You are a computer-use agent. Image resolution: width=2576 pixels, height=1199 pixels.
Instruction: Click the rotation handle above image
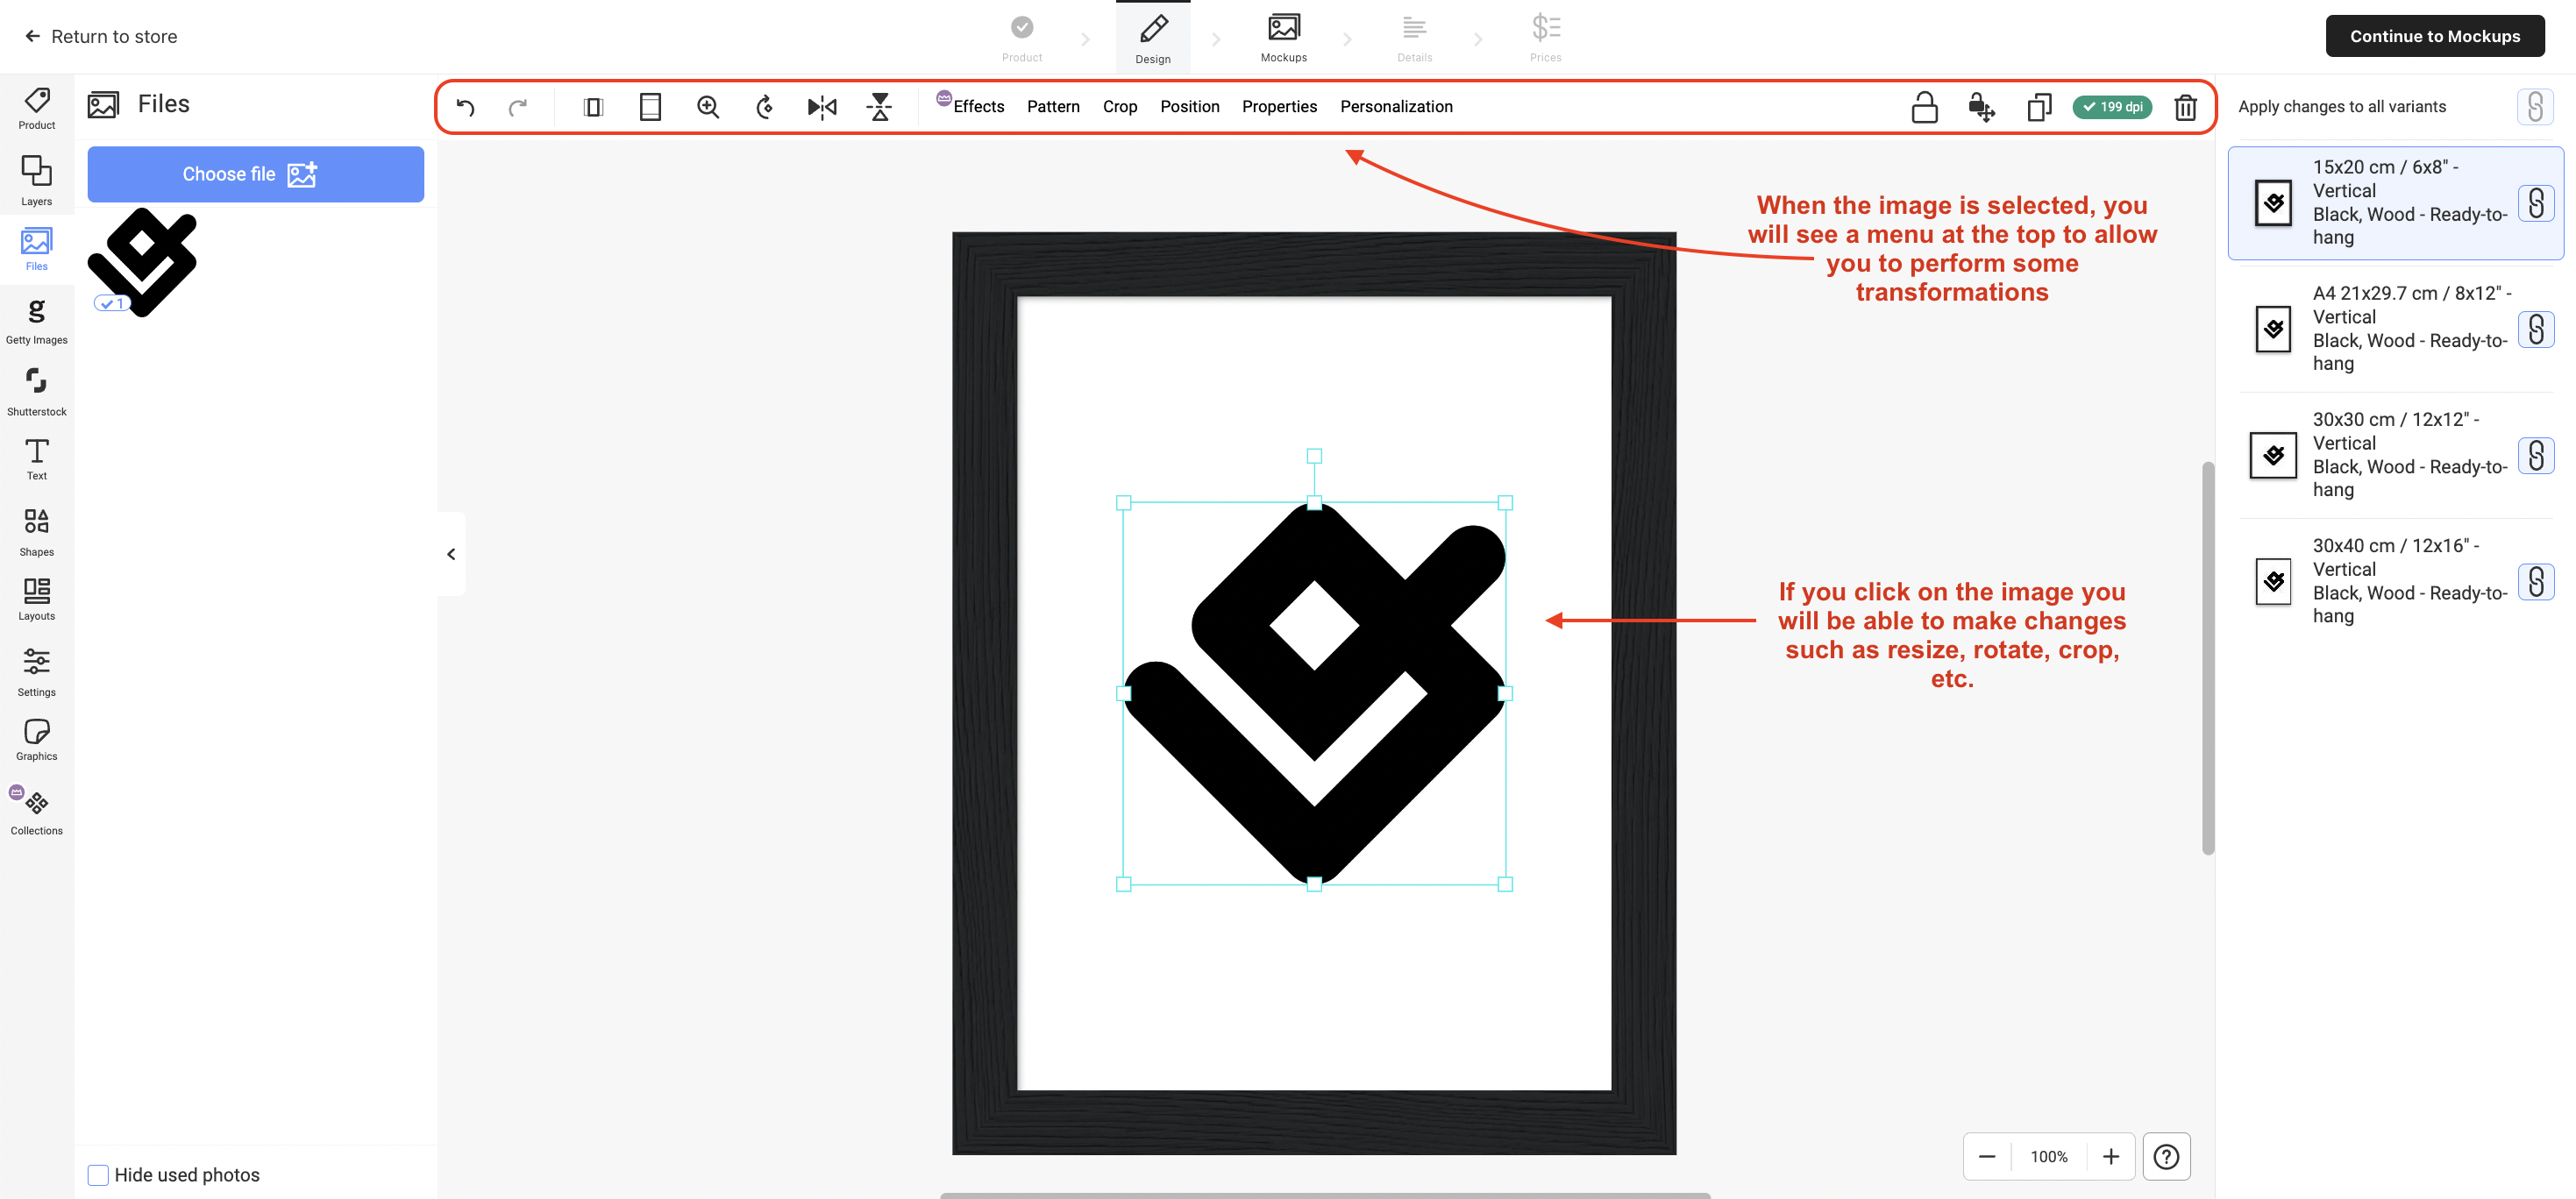[1314, 456]
